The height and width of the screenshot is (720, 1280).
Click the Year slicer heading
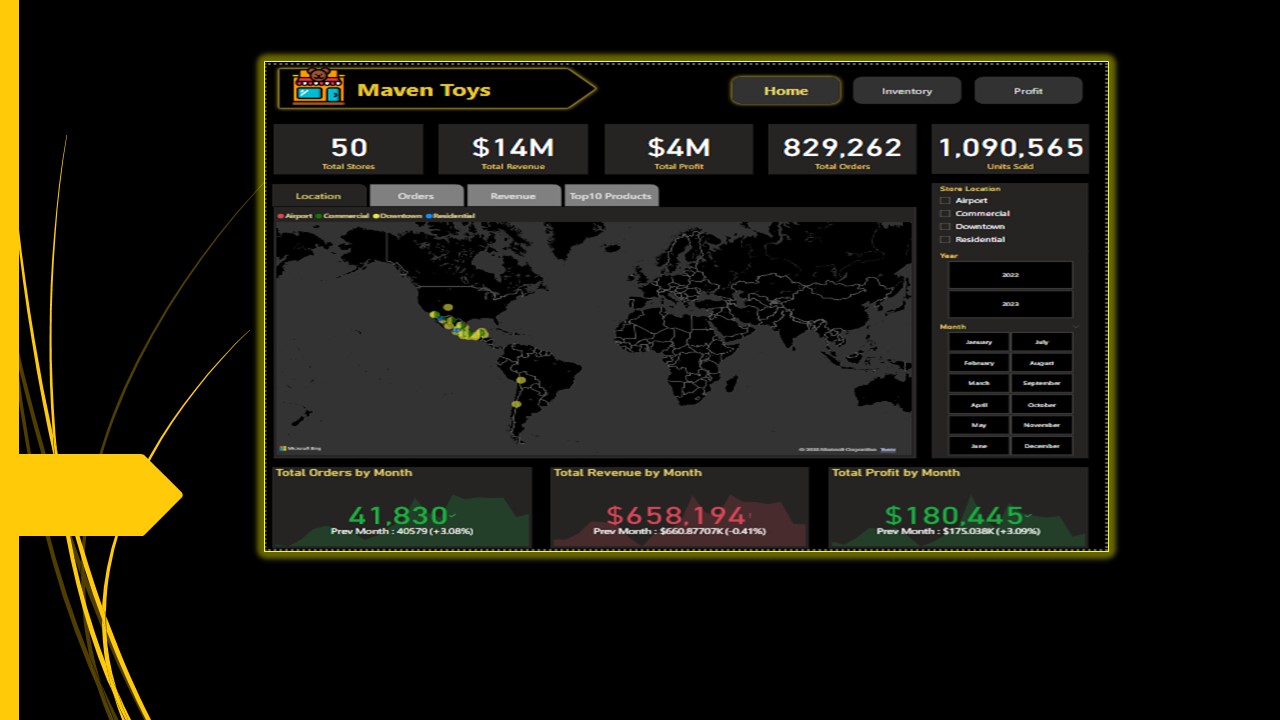tap(949, 255)
